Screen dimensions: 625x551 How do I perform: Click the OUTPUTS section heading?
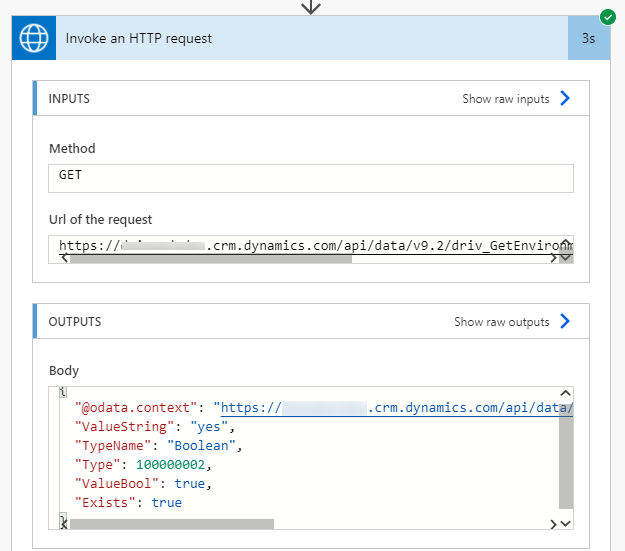pyautogui.click(x=75, y=322)
